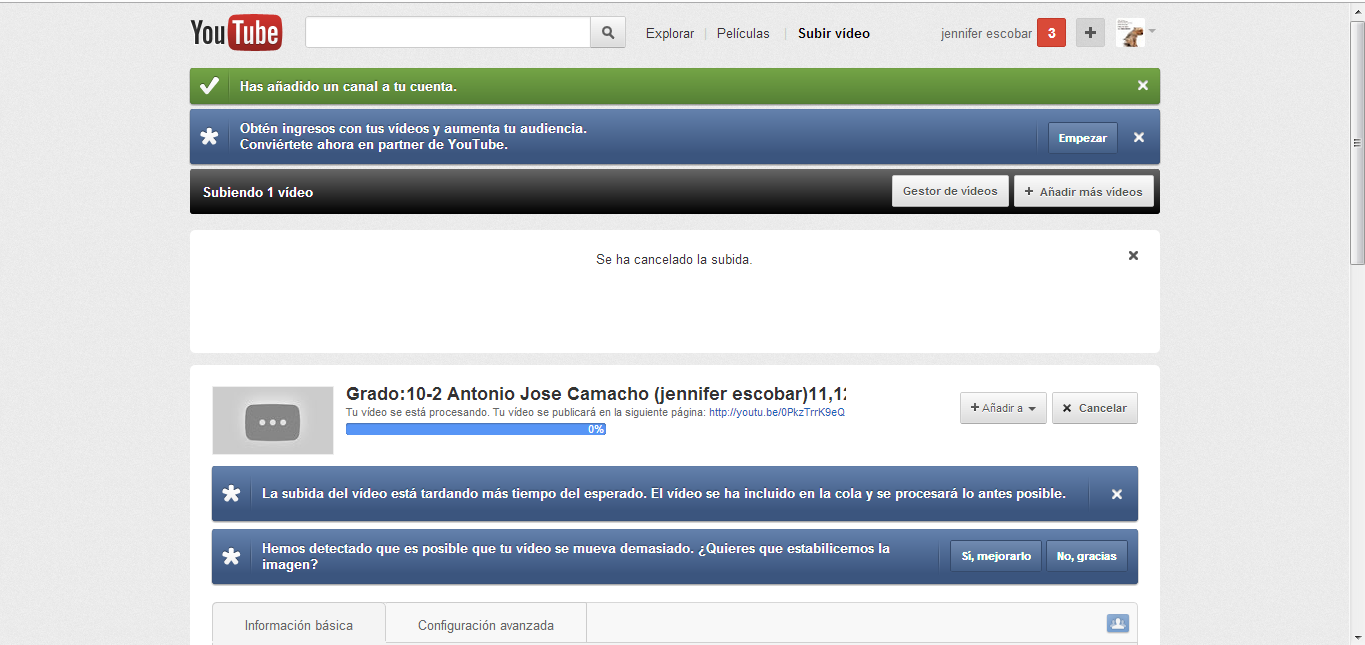Click Empezar partner button
Viewport: 1365px width, 645px height.
(1083, 138)
